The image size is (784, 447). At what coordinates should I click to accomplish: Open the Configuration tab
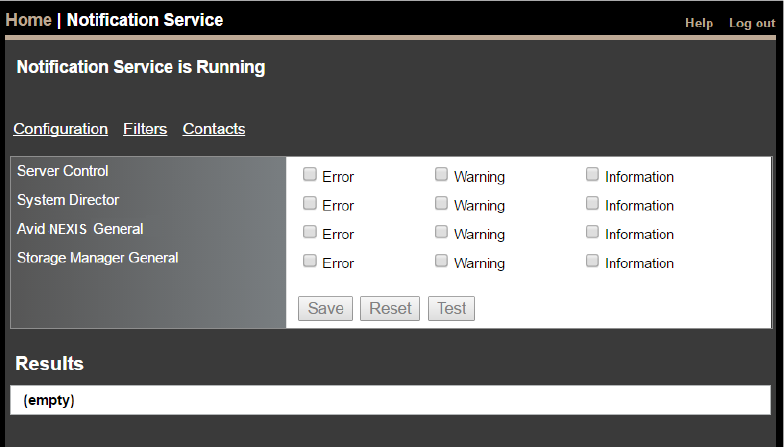tap(61, 129)
